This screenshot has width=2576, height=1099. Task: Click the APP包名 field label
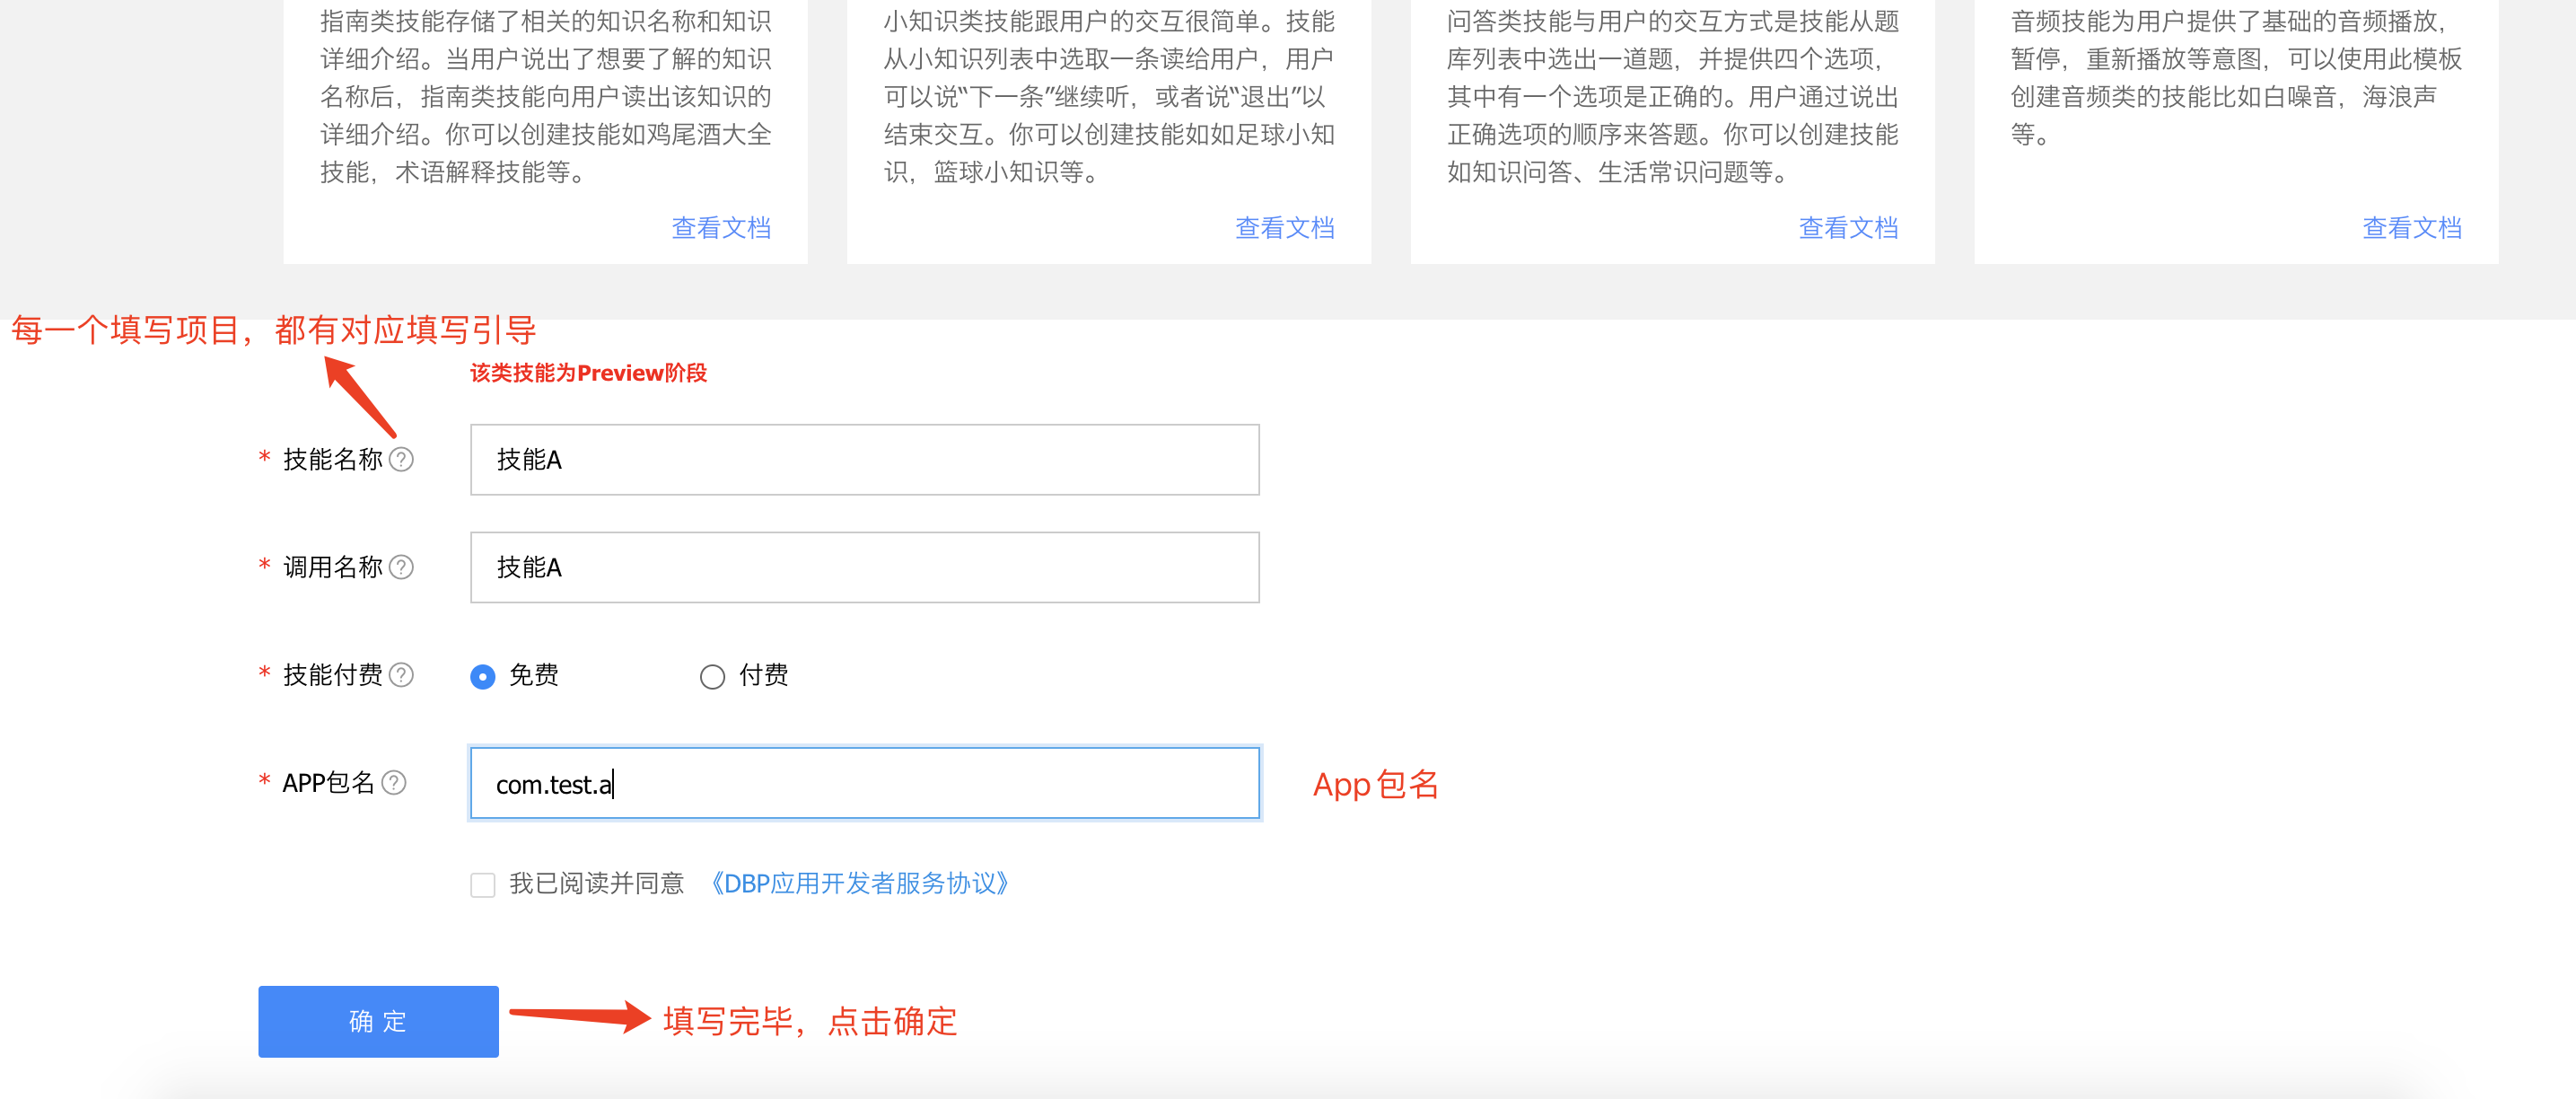[x=328, y=783]
